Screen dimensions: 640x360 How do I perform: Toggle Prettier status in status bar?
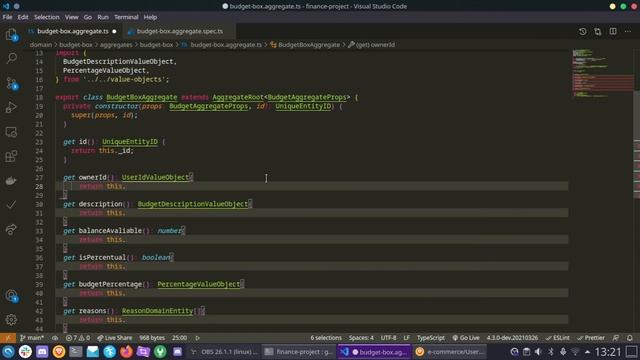coord(591,338)
